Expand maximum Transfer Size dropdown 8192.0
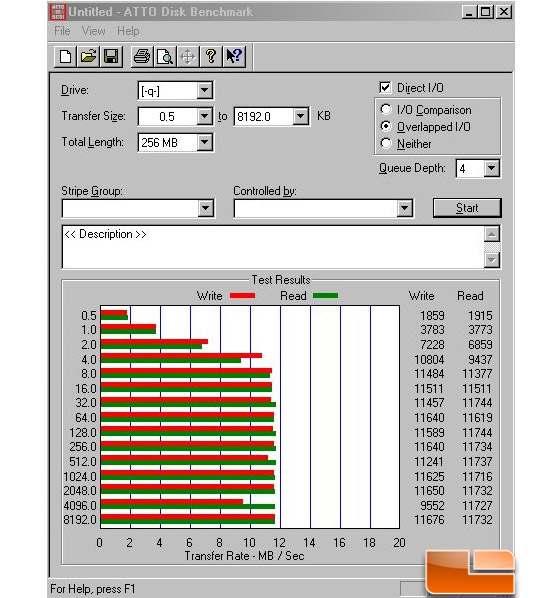550x598 pixels. (301, 116)
